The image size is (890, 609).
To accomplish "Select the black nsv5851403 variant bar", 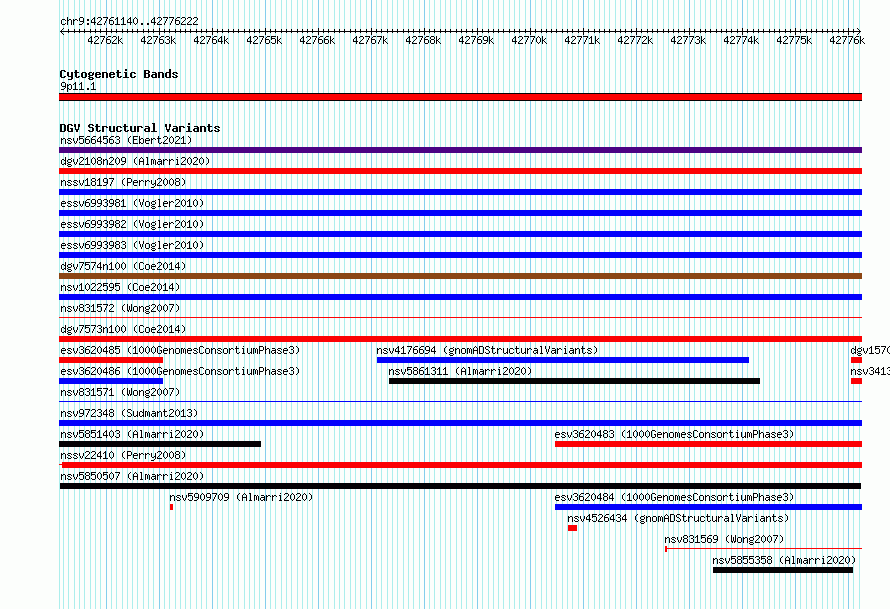I will (160, 444).
